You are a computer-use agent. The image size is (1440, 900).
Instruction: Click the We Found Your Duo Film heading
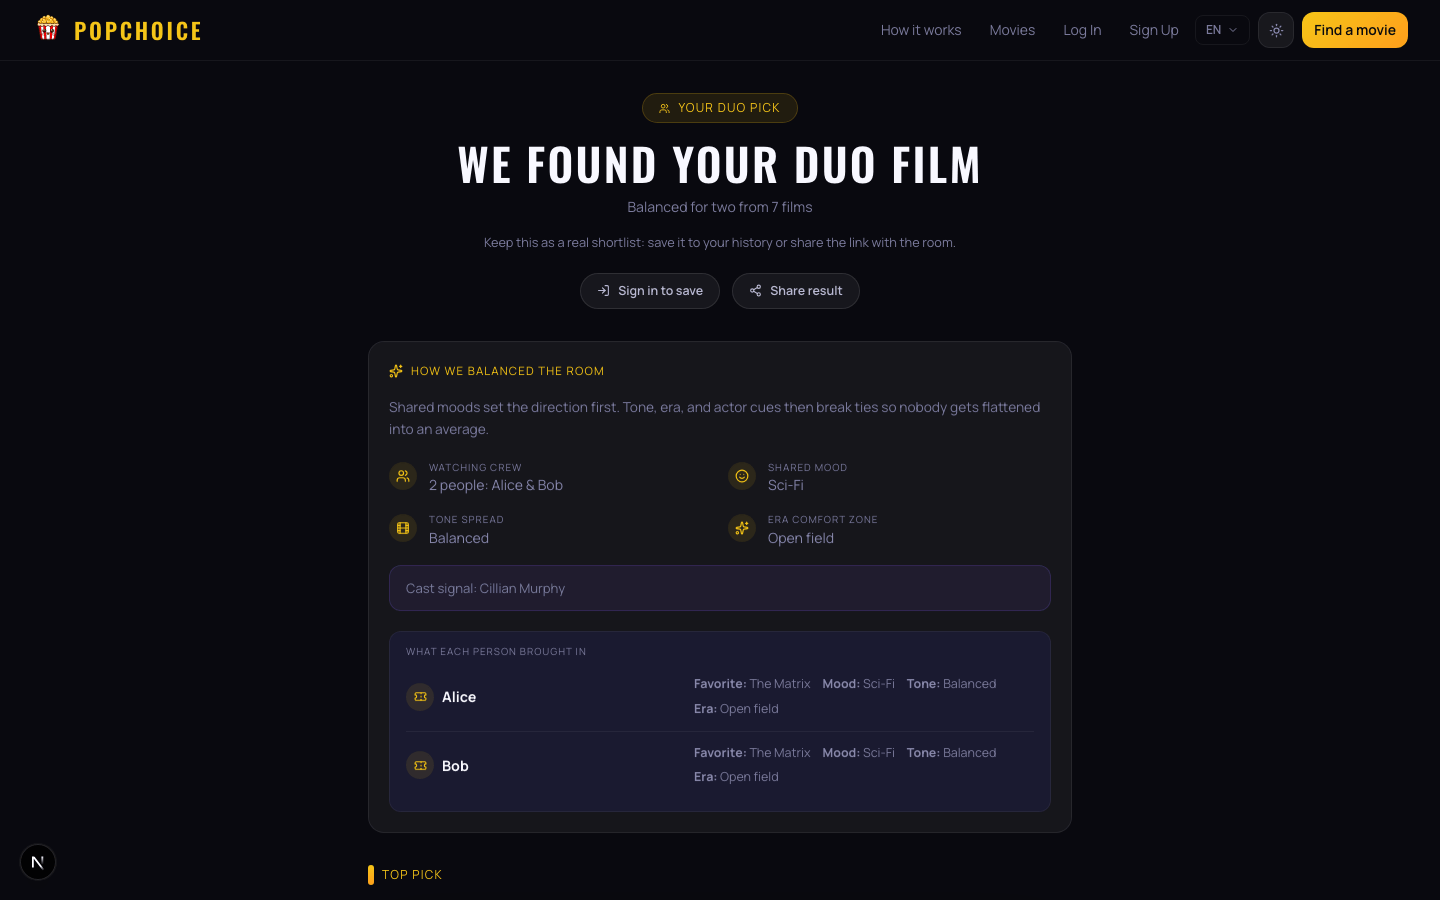pos(720,165)
